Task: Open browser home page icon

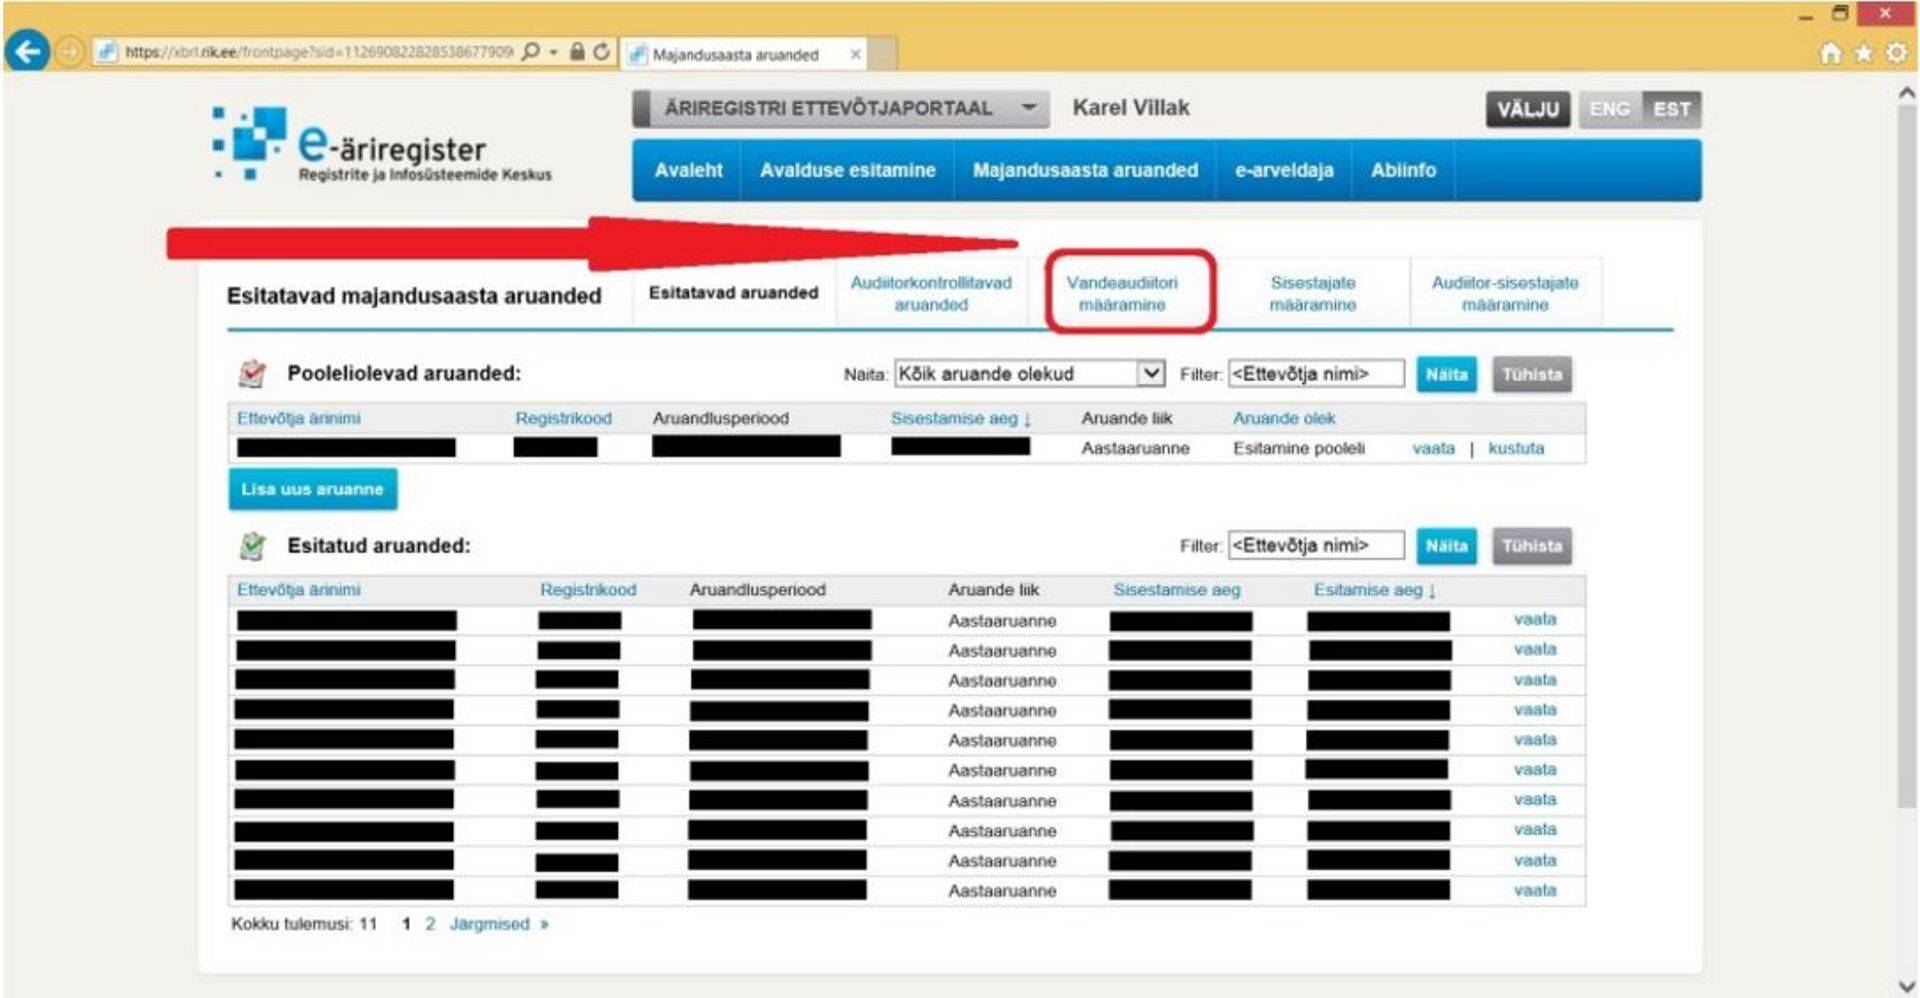Action: [x=1830, y=53]
